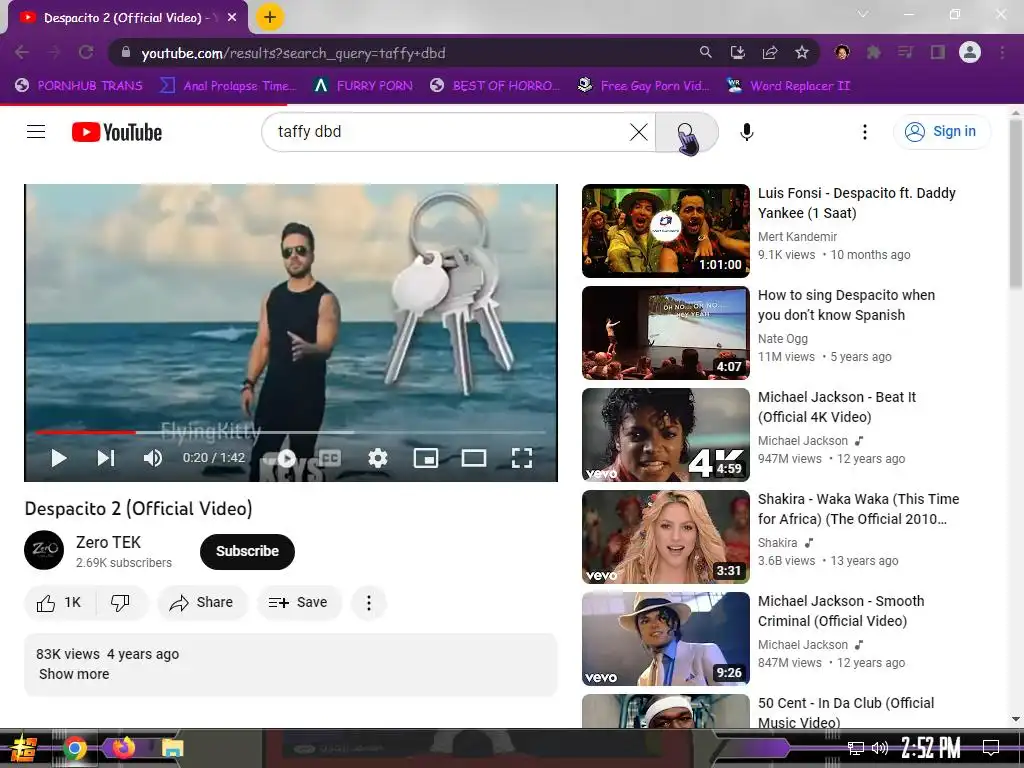1024x768 pixels.
Task: Toggle the browser side panel
Action: [x=937, y=52]
